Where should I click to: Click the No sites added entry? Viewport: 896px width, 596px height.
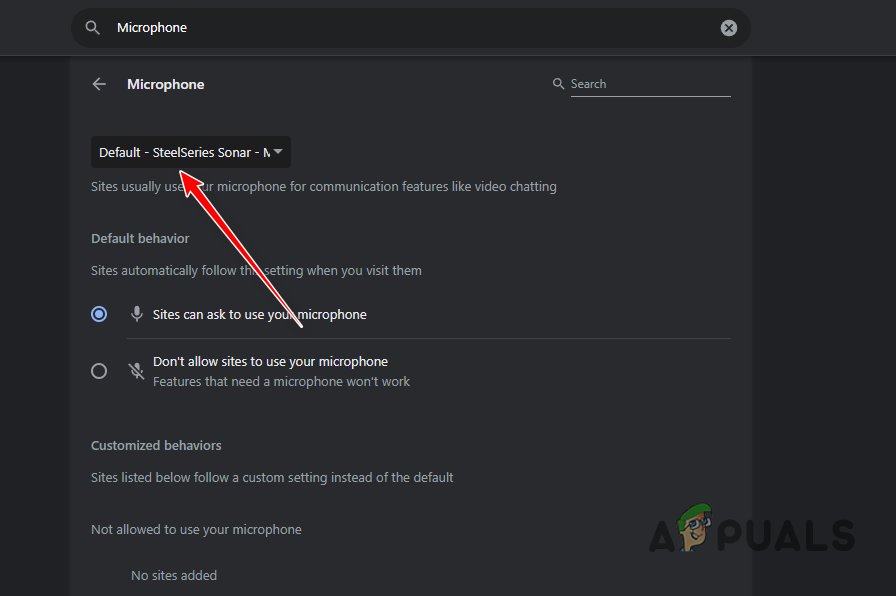174,575
